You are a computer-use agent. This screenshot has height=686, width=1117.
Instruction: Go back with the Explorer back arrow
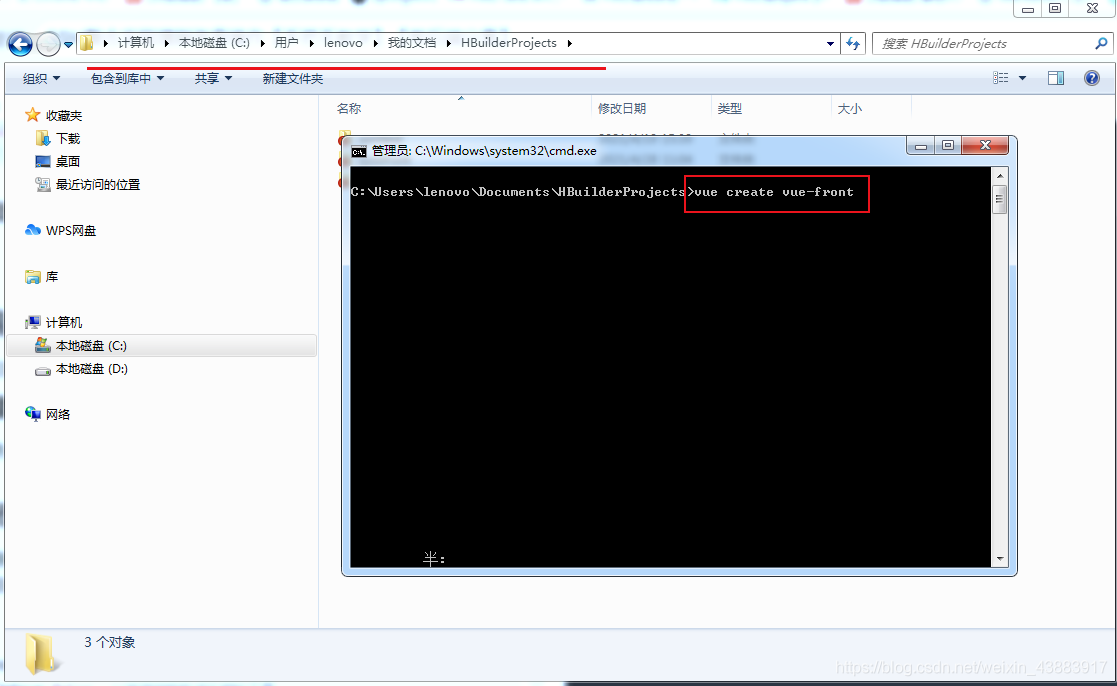pos(20,44)
